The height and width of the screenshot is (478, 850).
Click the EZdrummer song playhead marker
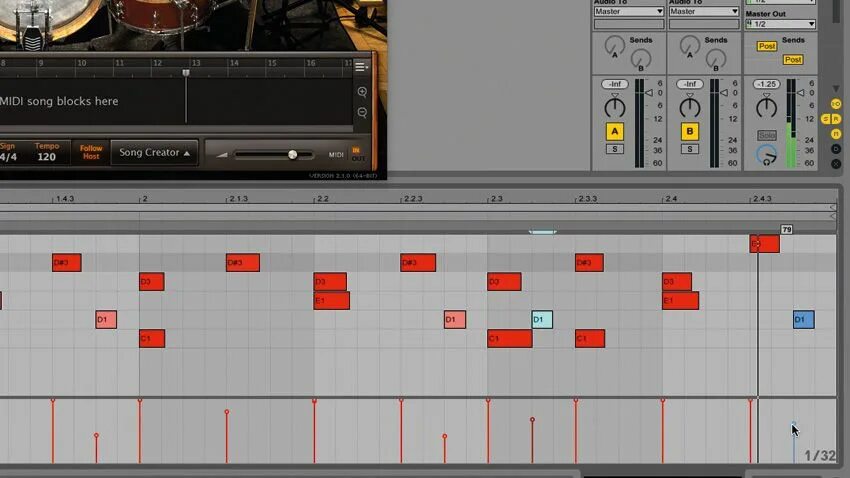click(186, 73)
